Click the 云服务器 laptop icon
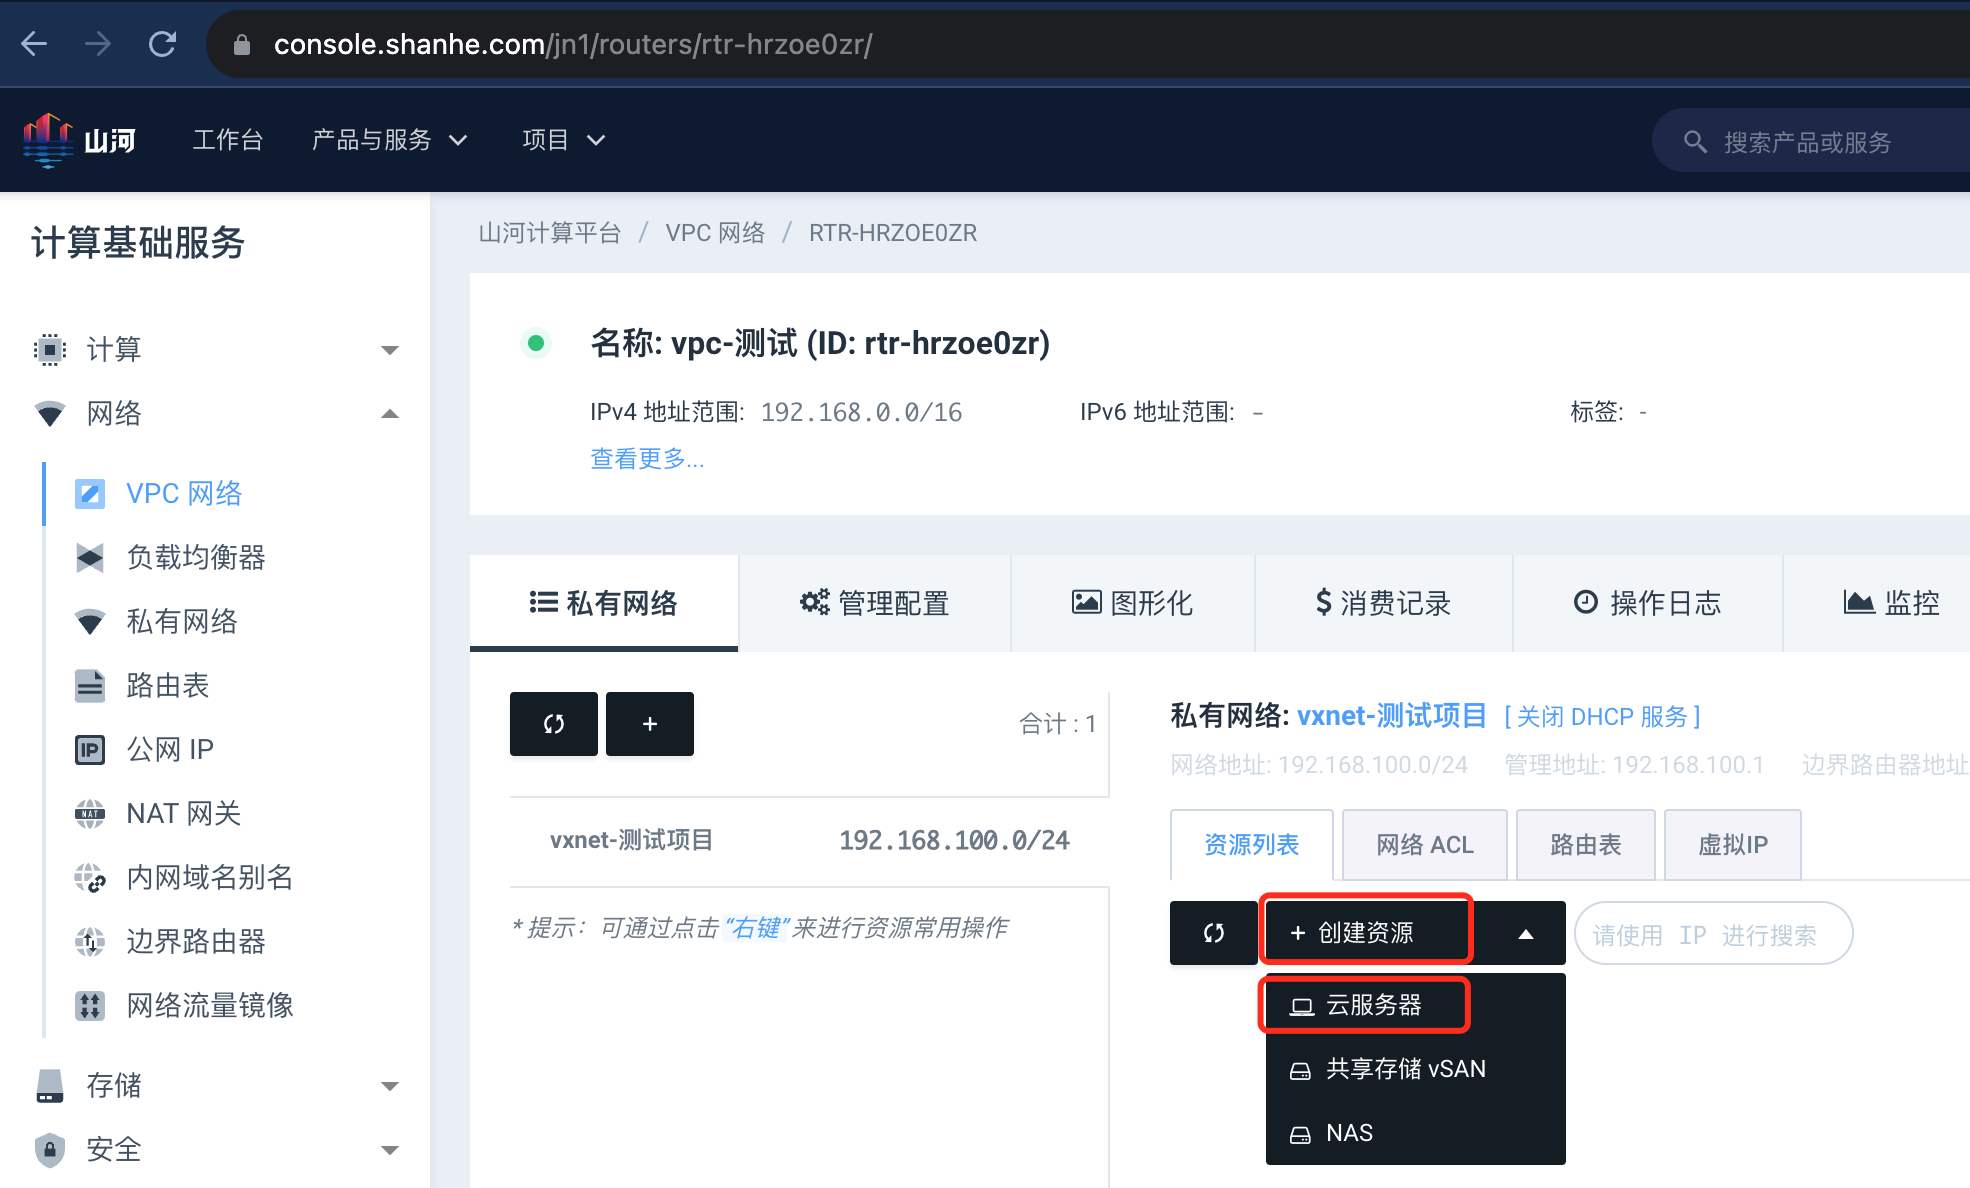Viewport: 1970px width, 1188px height. pos(1301,1006)
